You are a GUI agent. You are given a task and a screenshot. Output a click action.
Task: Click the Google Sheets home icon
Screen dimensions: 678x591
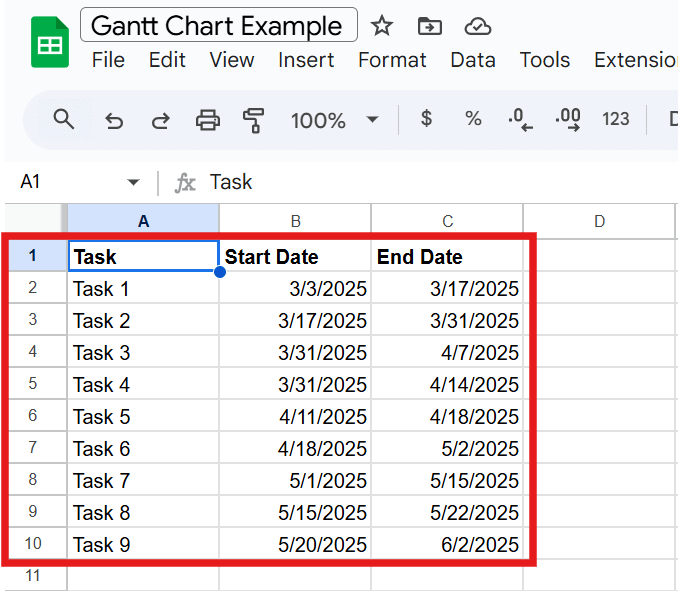point(49,43)
